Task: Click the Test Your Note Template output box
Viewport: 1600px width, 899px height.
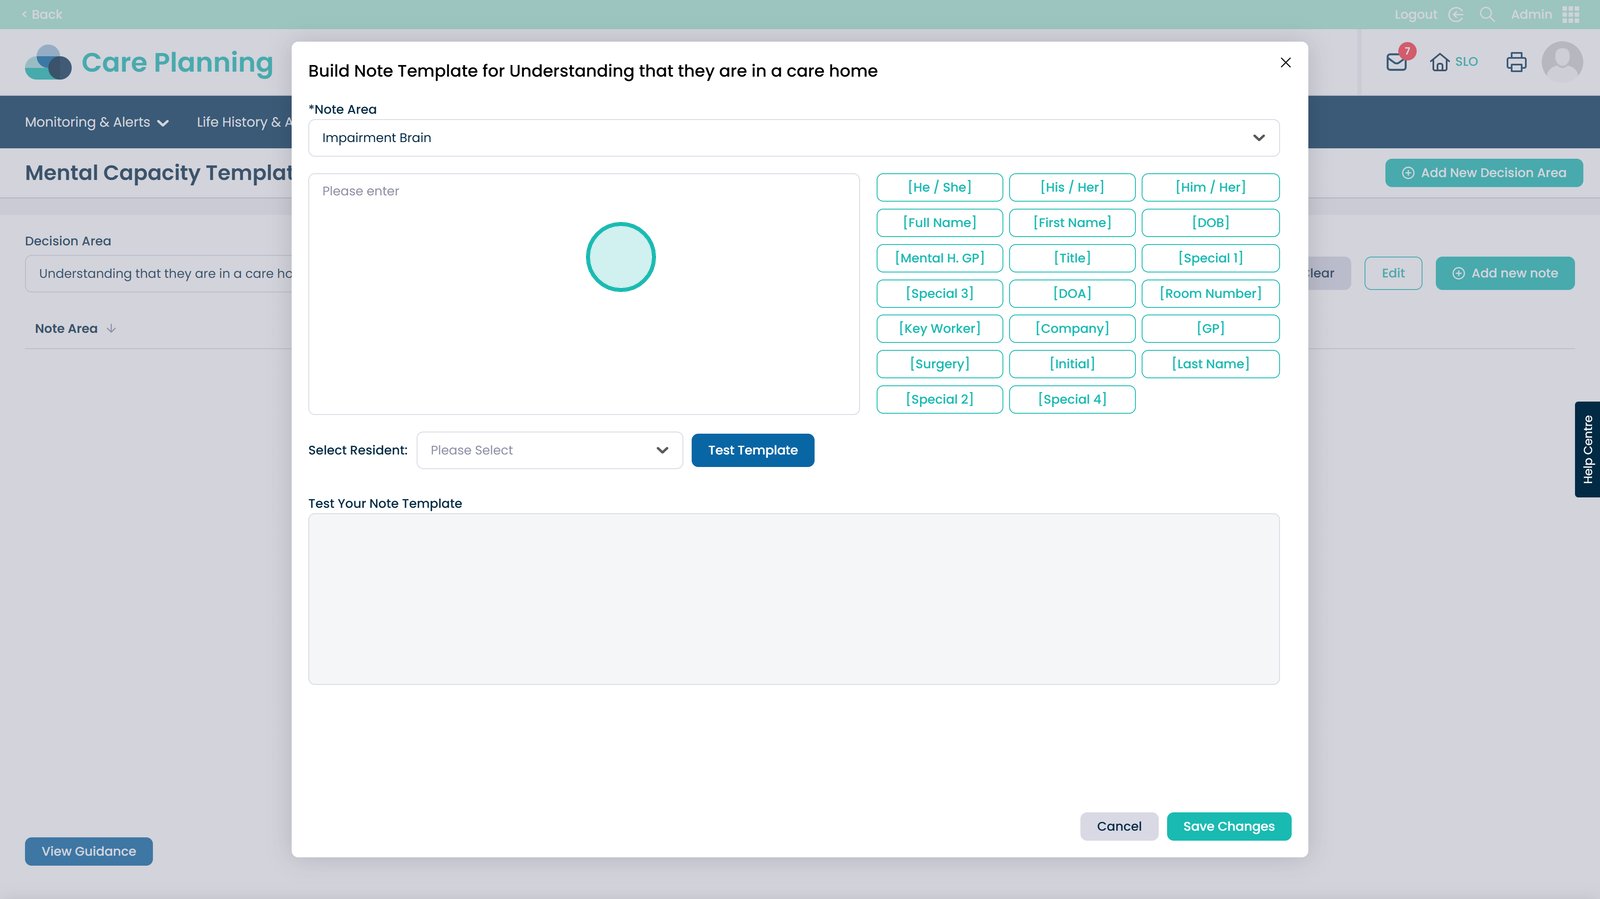Action: click(x=794, y=599)
